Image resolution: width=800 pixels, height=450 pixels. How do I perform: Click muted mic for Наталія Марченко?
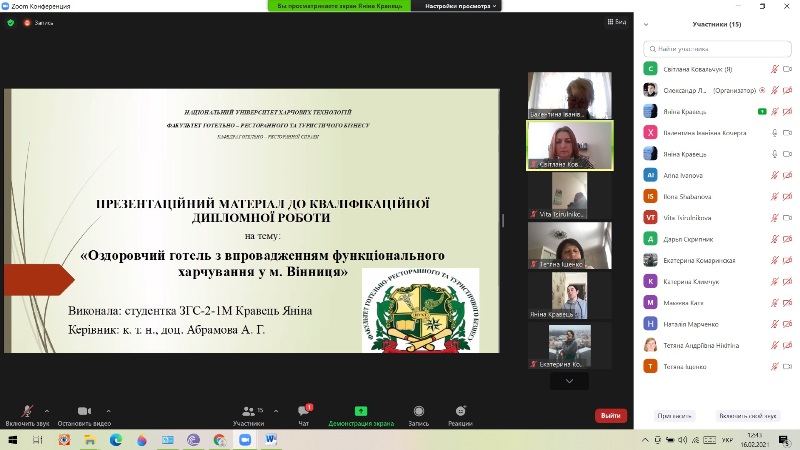click(x=774, y=324)
